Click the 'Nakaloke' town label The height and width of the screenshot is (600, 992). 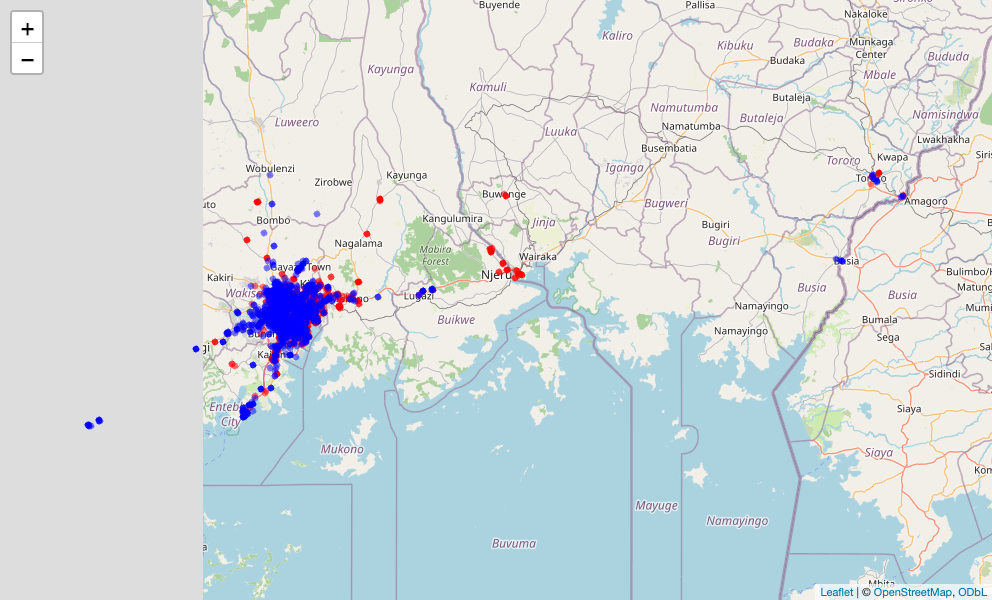coord(865,14)
